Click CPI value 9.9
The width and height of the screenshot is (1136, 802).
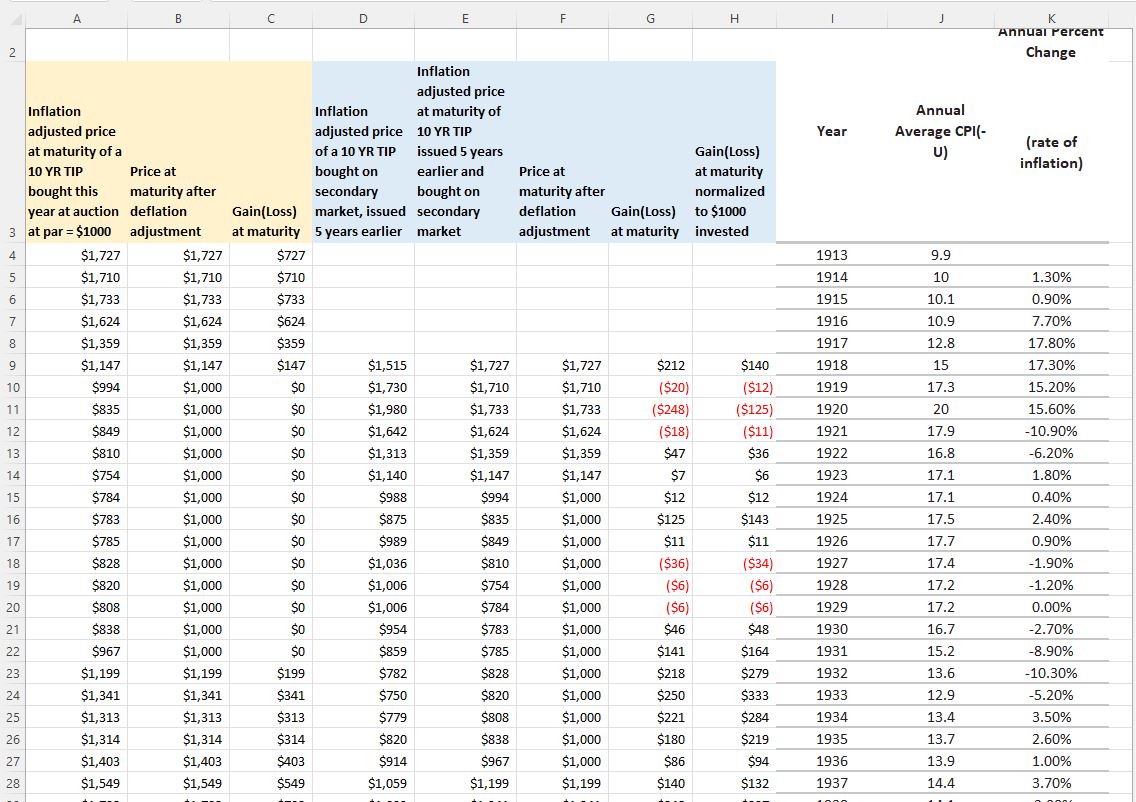940,256
